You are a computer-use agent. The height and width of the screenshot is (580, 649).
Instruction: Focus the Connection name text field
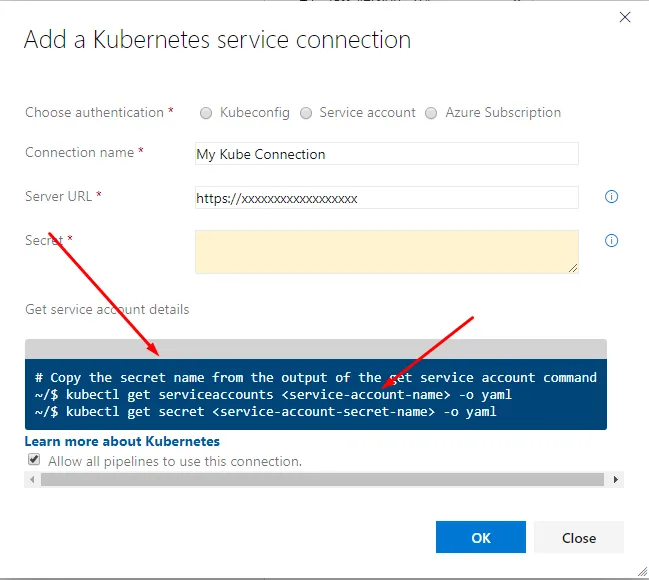[386, 154]
